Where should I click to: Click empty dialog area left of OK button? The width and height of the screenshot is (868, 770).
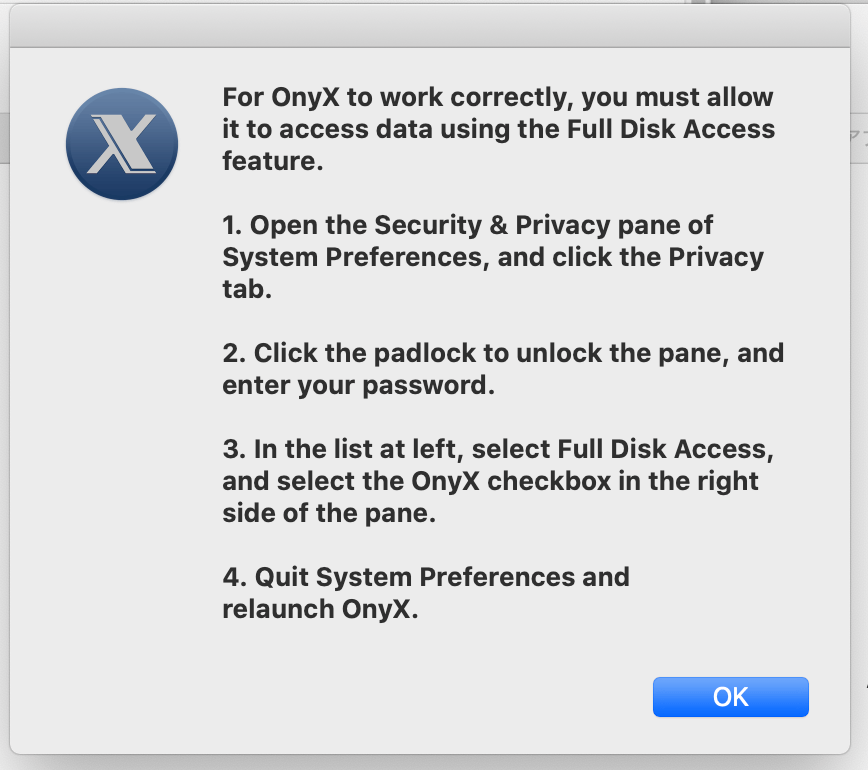(400, 697)
